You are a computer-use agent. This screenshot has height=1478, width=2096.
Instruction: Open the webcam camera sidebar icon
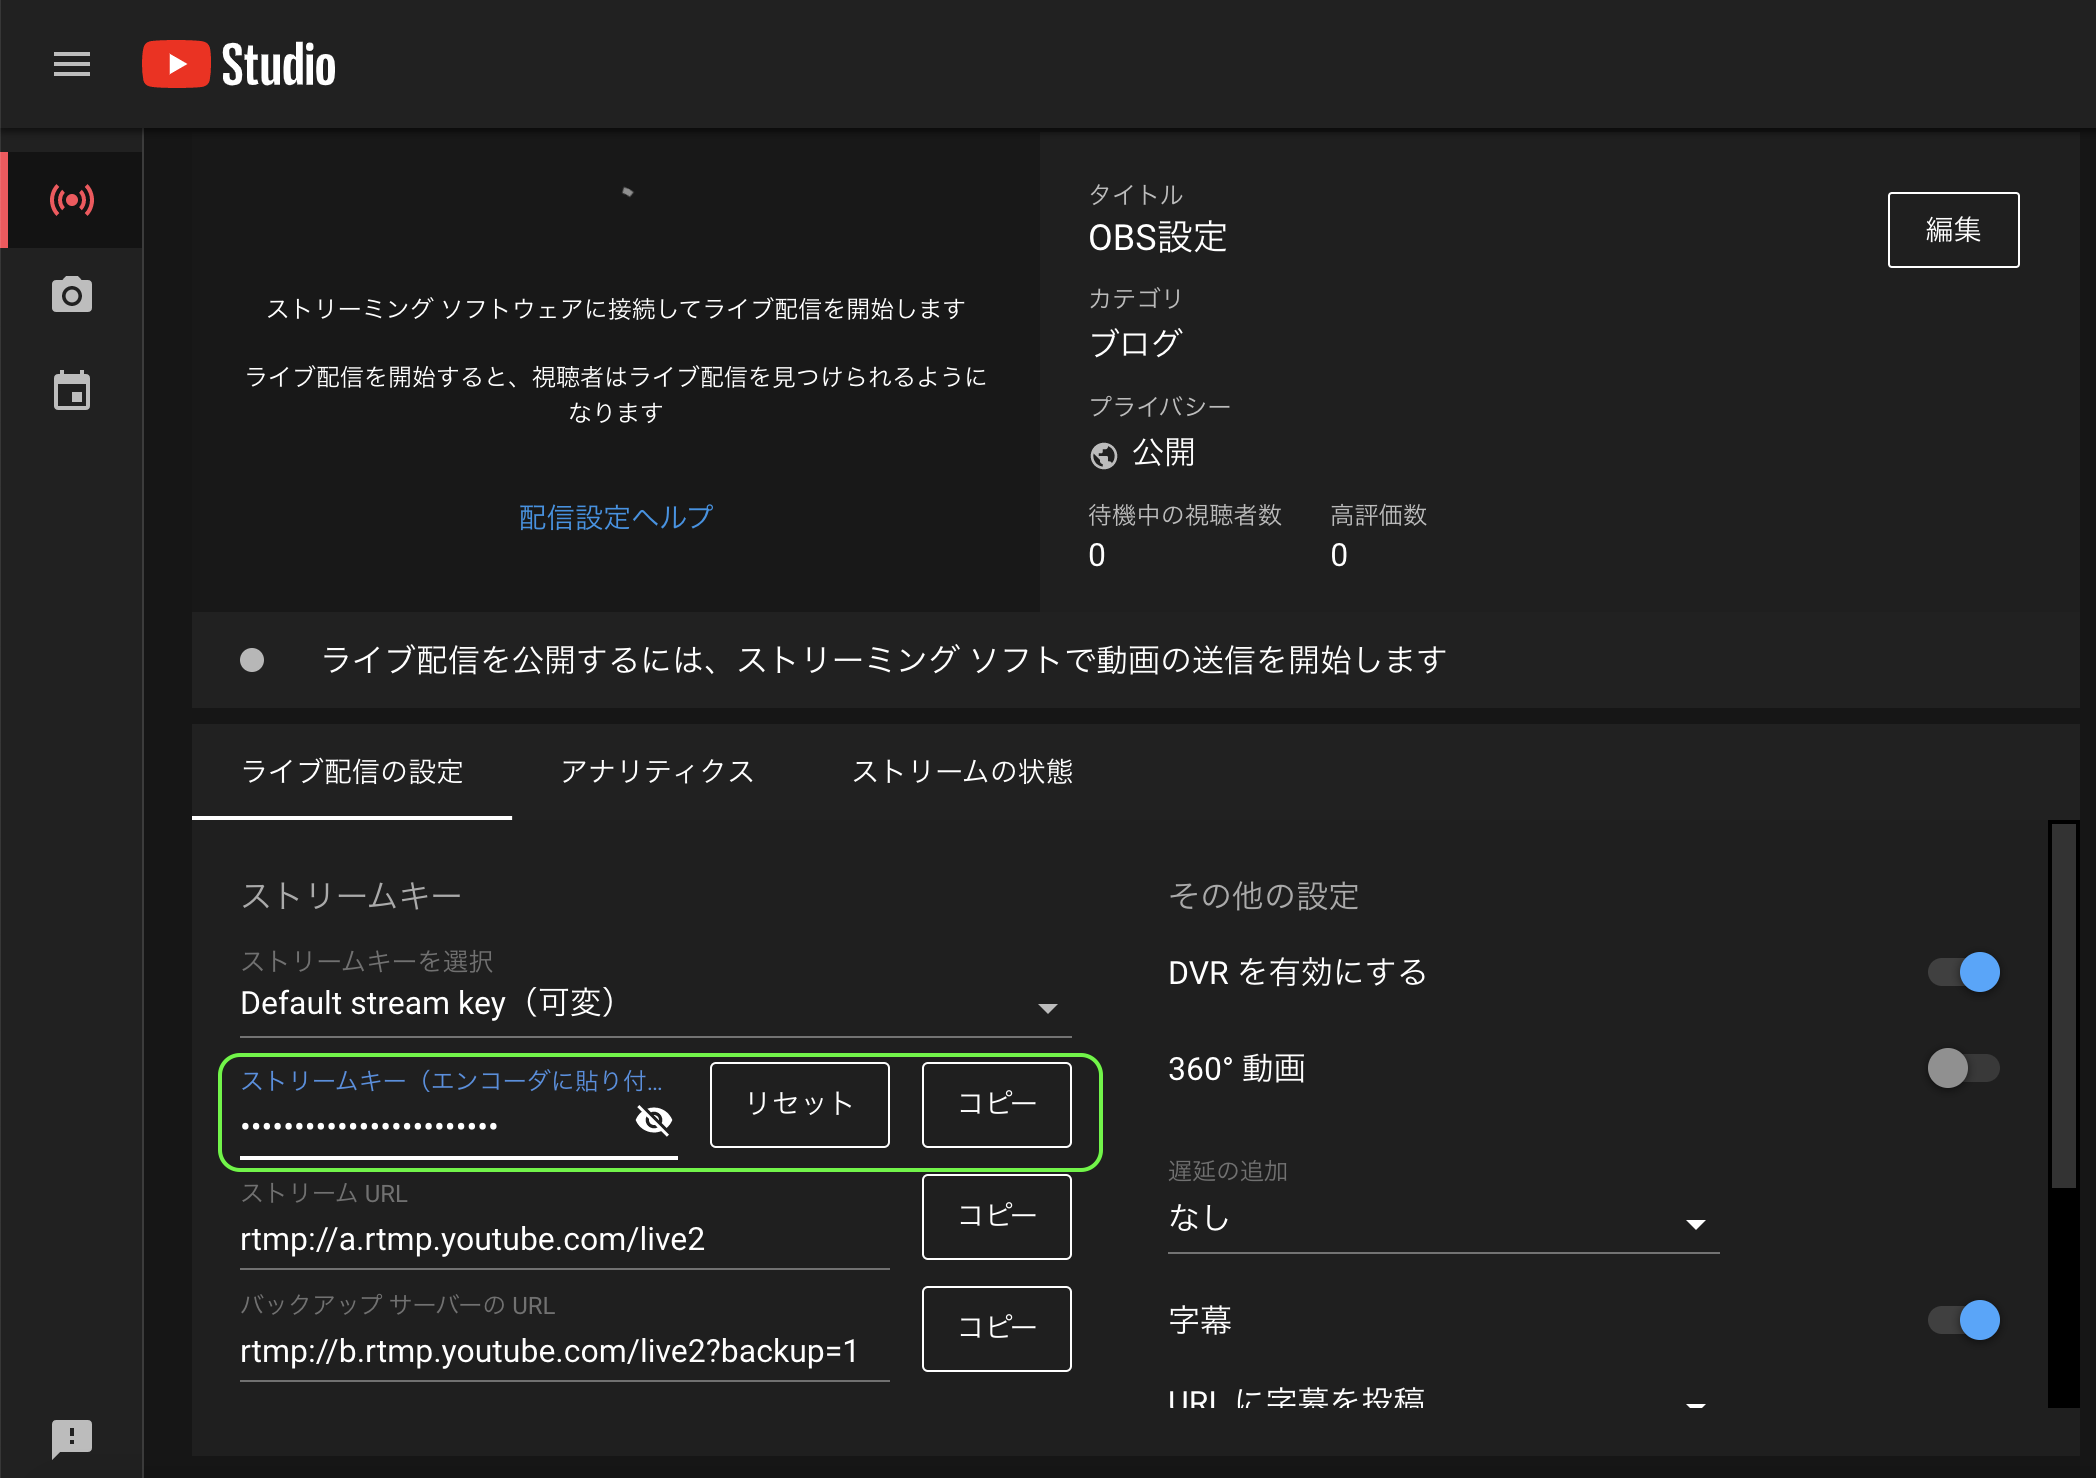click(72, 294)
